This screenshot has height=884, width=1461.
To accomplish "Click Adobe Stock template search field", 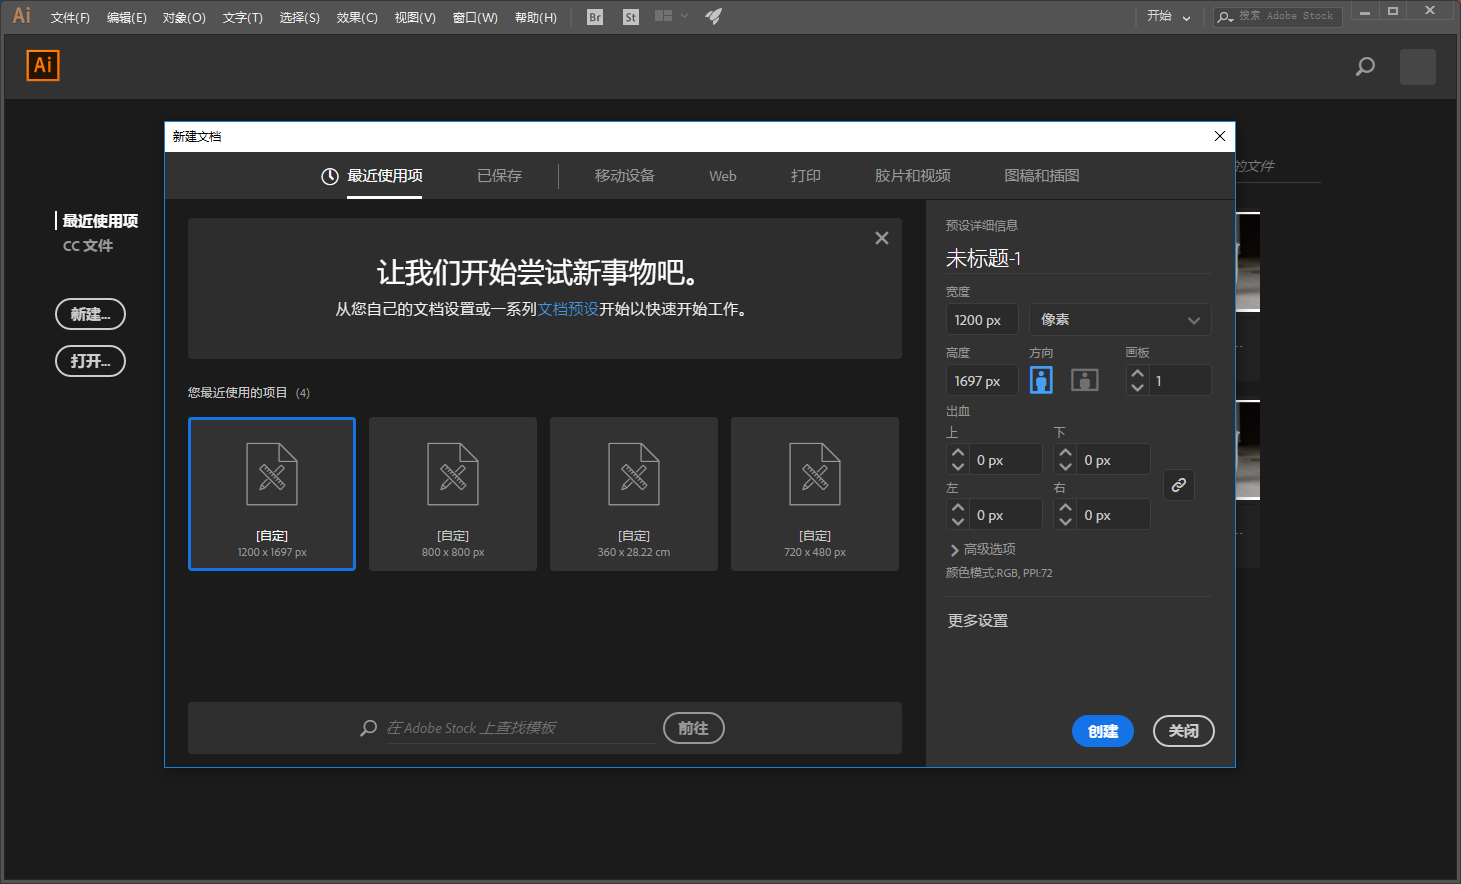I will tap(520, 728).
